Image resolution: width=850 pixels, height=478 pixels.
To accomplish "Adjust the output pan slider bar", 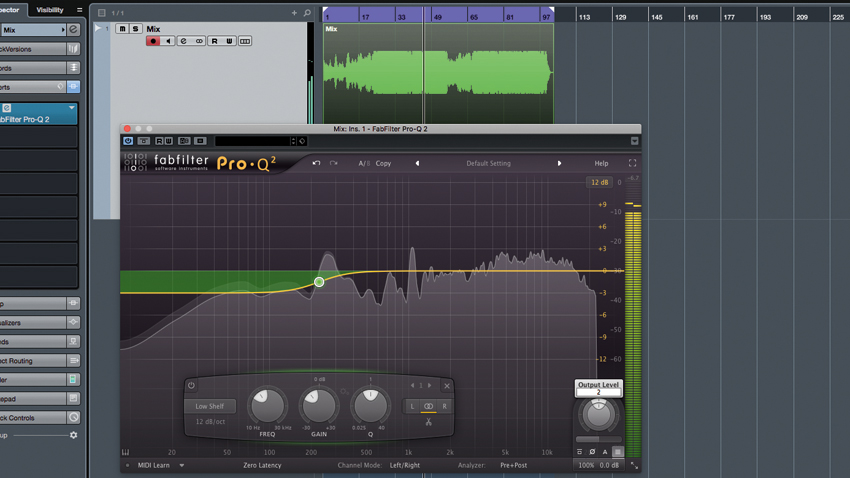I will point(598,439).
